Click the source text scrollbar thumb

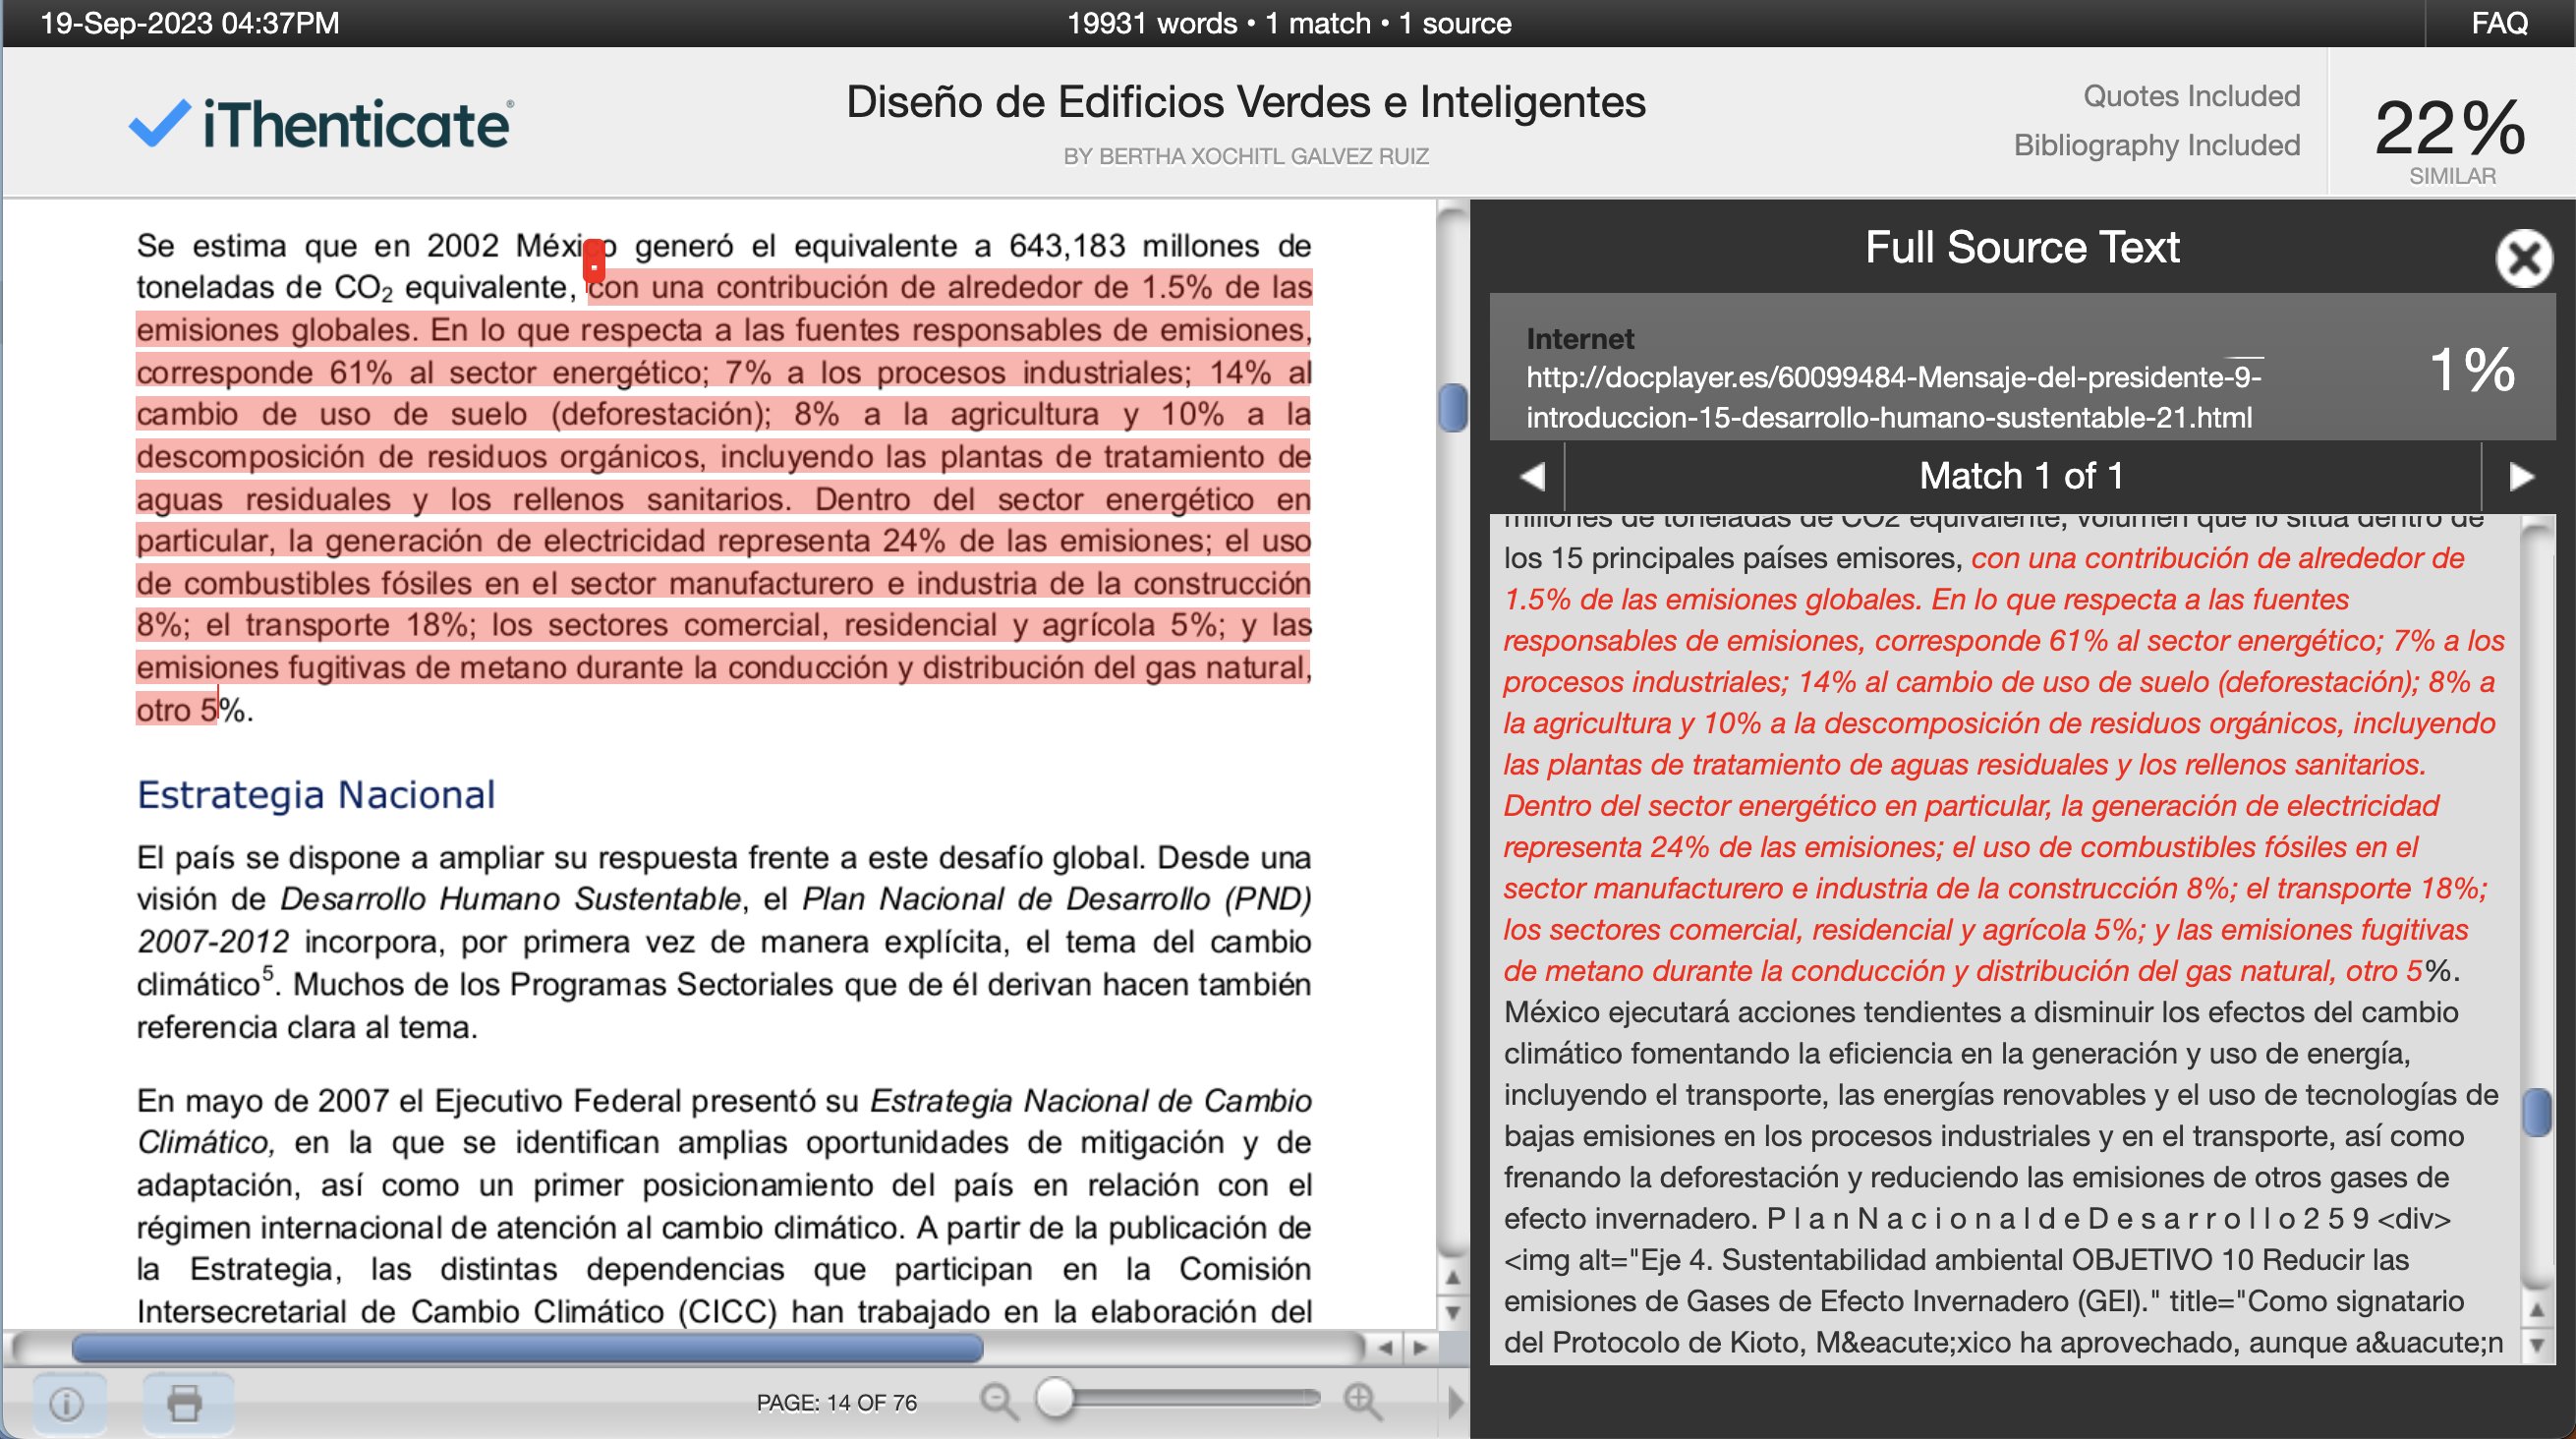tap(2536, 1112)
